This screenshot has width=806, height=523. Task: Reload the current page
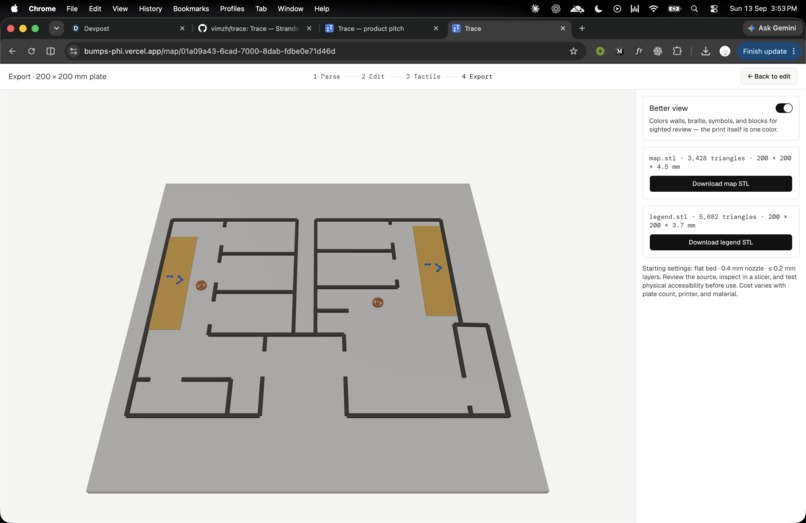point(31,51)
